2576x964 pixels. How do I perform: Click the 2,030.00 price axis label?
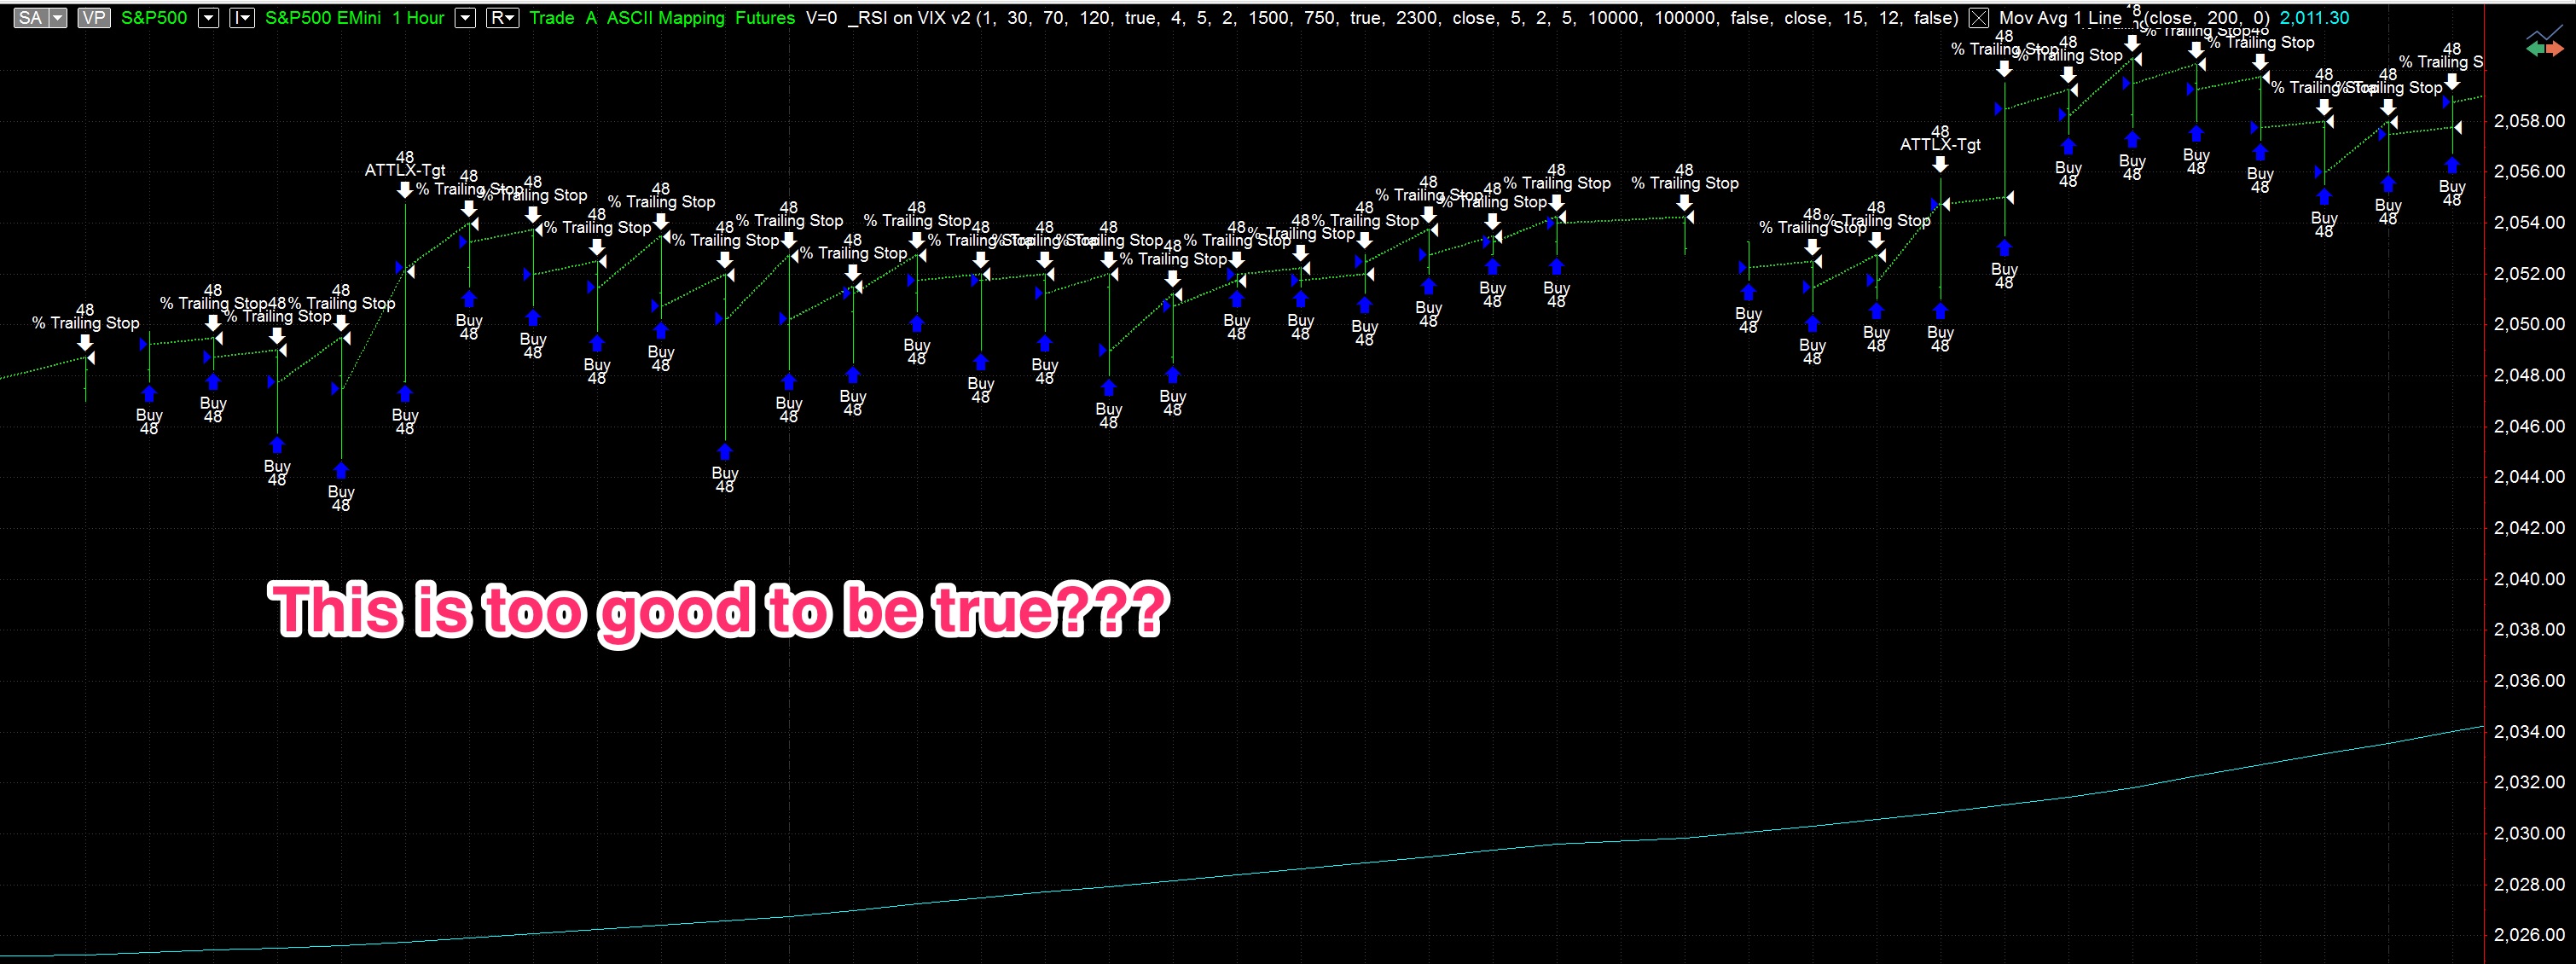(2529, 833)
